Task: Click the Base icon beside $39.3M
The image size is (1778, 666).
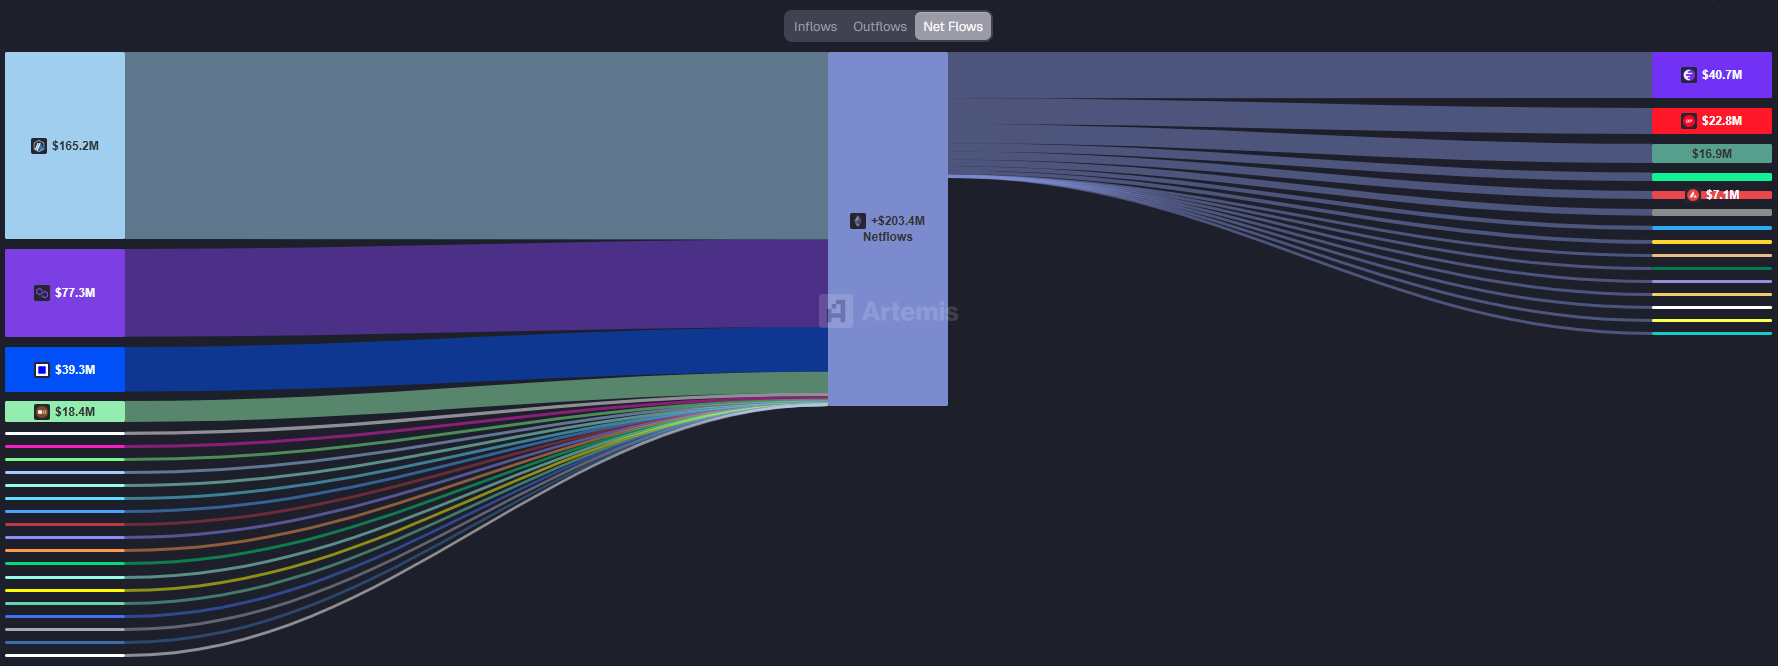Action: point(42,370)
